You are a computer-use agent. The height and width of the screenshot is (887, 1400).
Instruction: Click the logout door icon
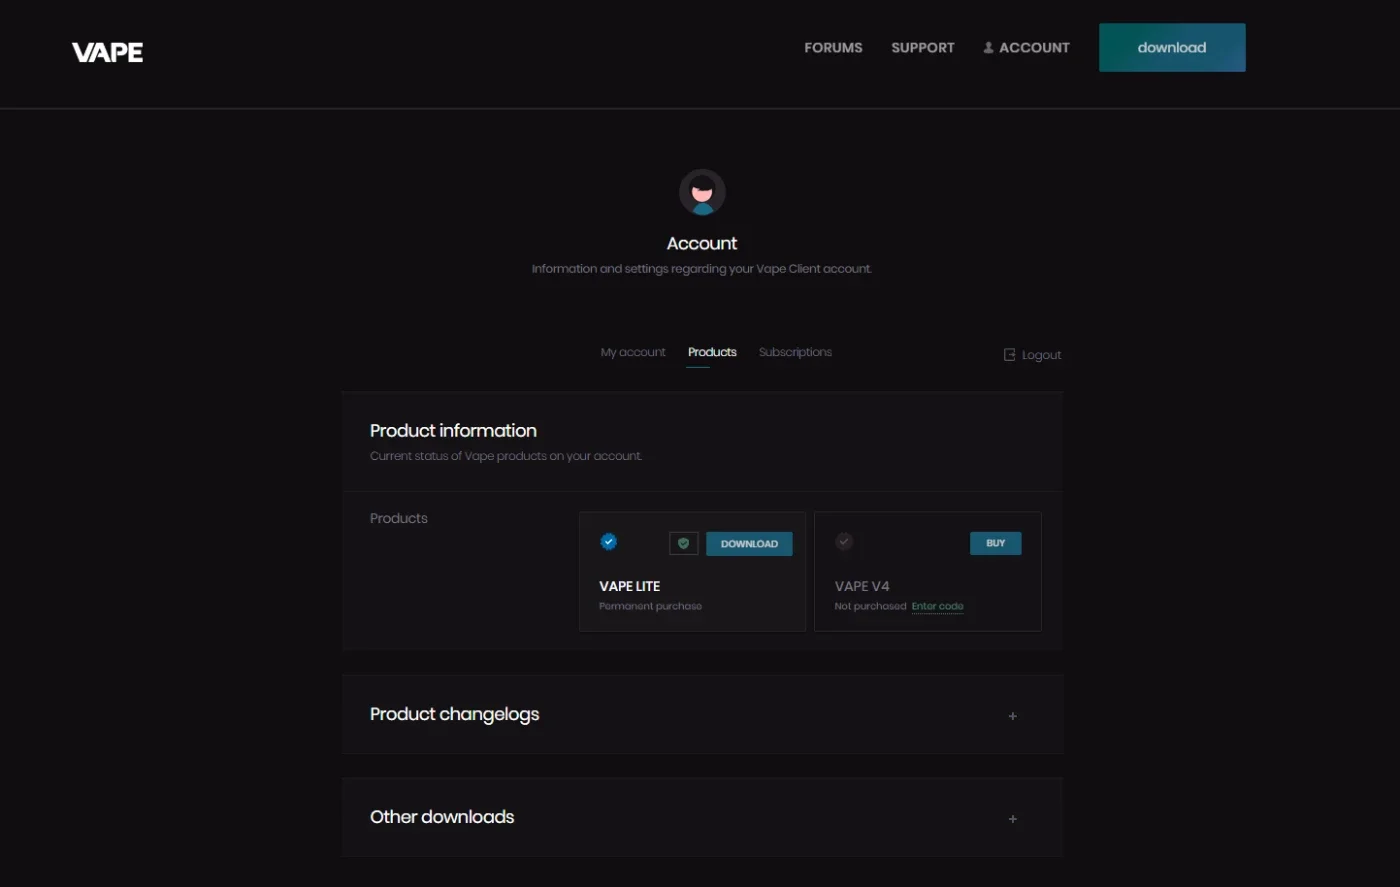pyautogui.click(x=1010, y=355)
